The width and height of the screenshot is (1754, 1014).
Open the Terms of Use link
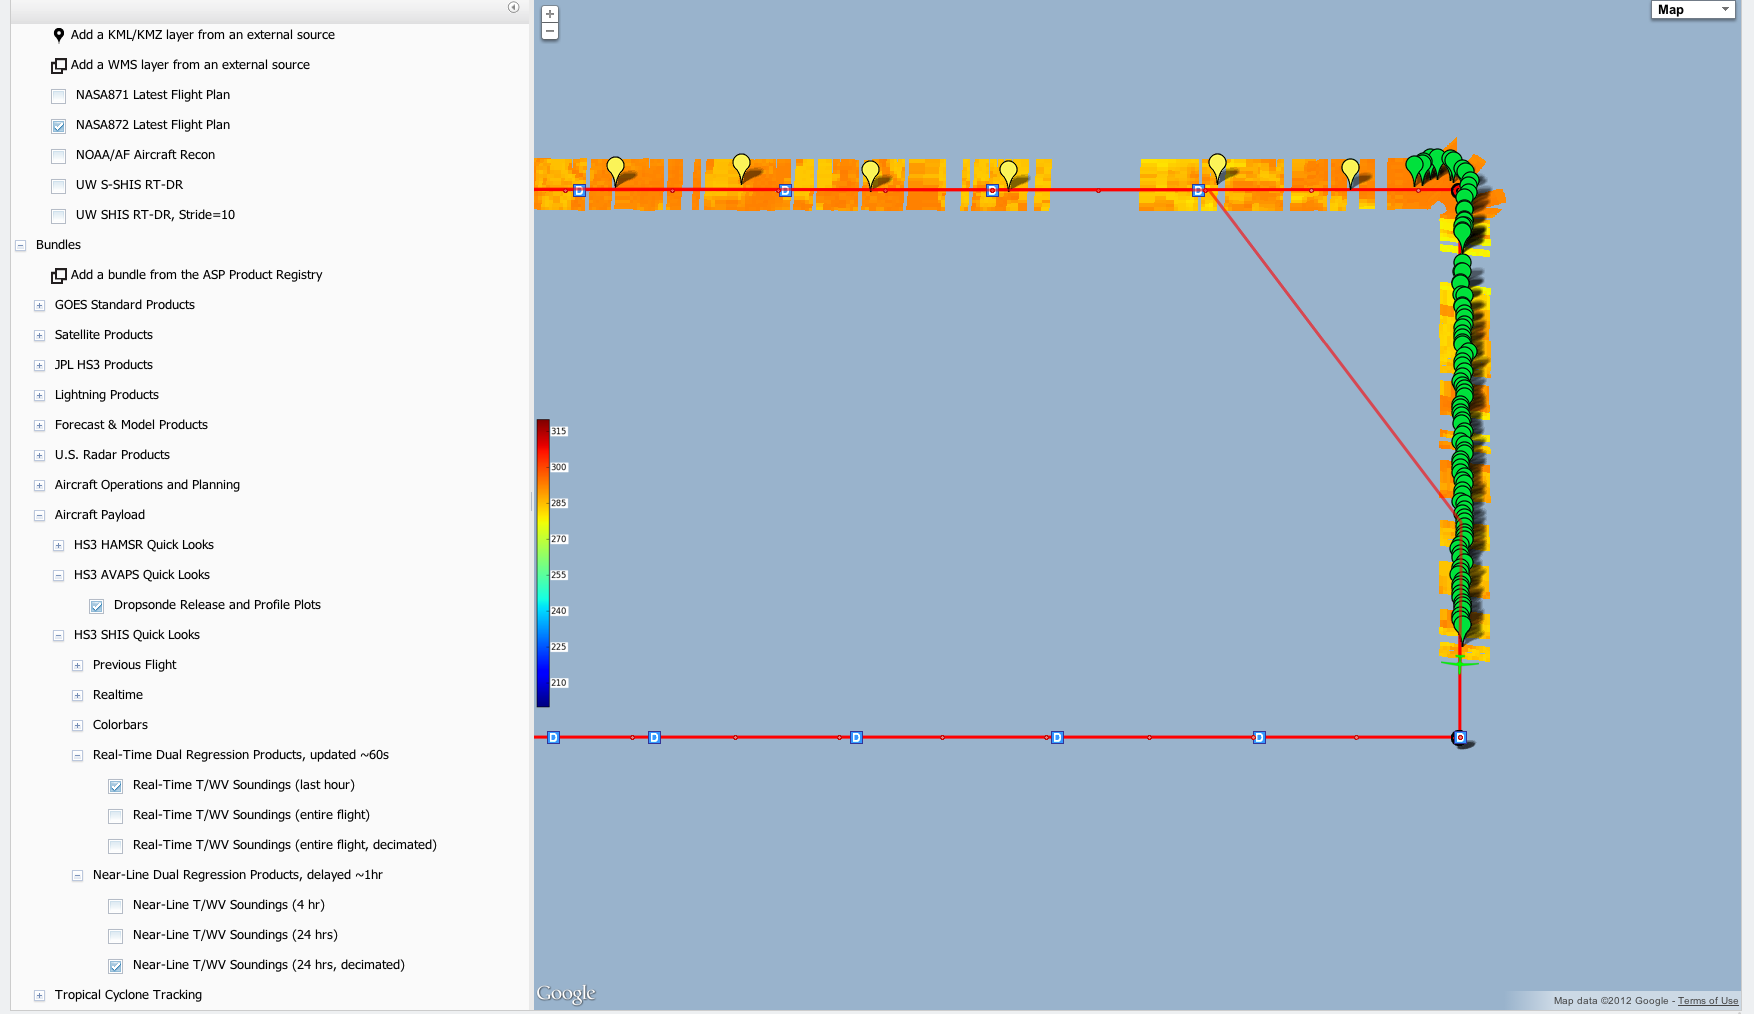(x=1707, y=1000)
